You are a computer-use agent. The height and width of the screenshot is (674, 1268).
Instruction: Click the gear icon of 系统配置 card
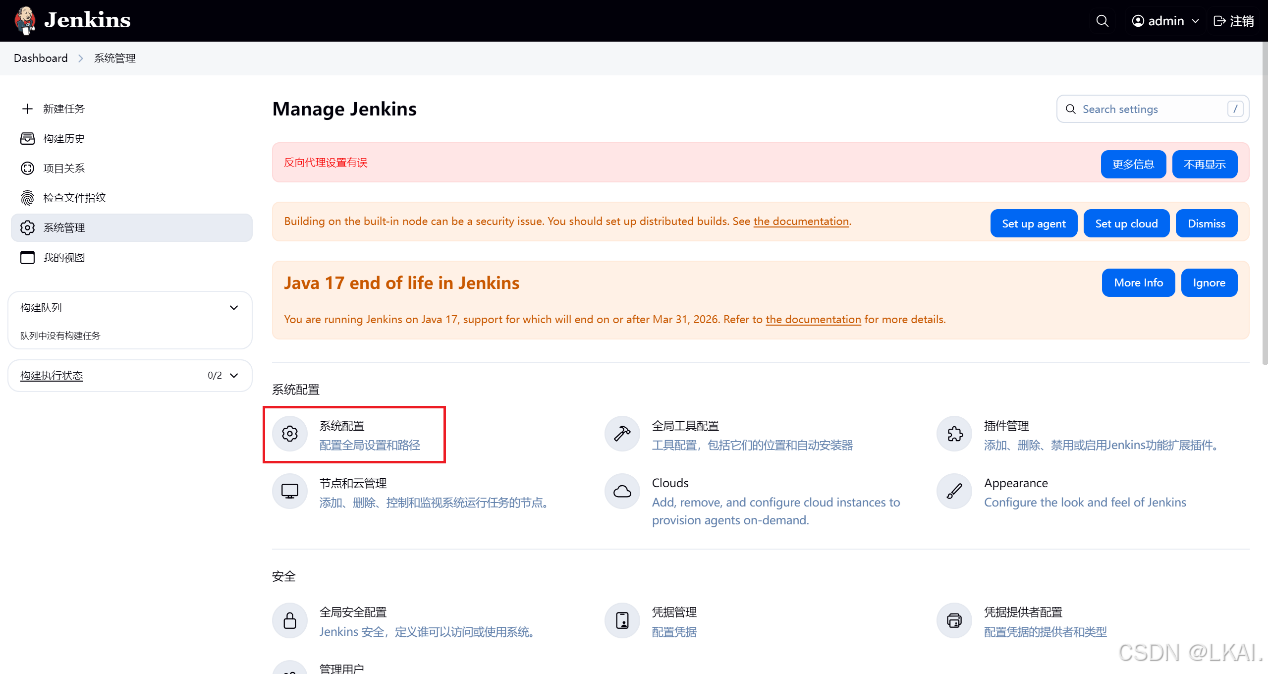pos(290,434)
